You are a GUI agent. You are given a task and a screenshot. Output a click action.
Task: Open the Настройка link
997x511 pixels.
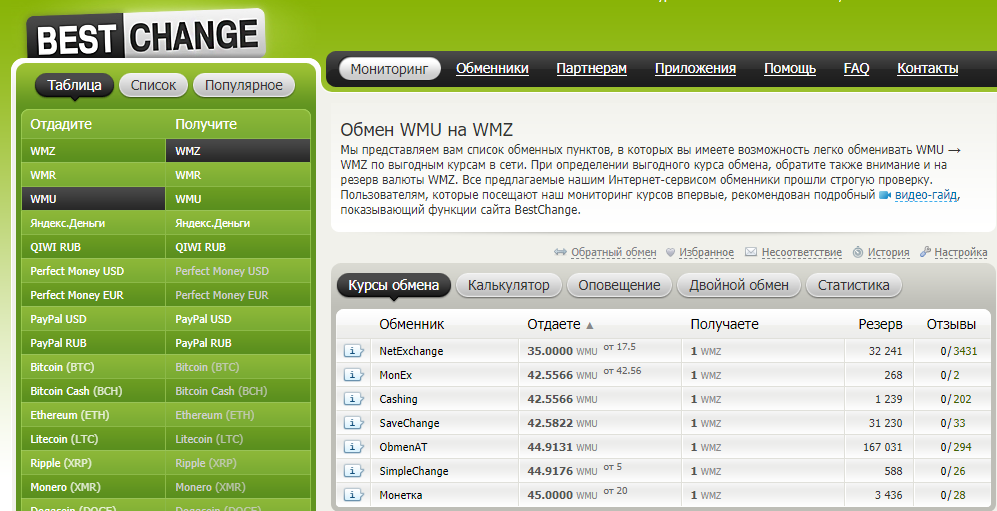pyautogui.click(x=961, y=252)
